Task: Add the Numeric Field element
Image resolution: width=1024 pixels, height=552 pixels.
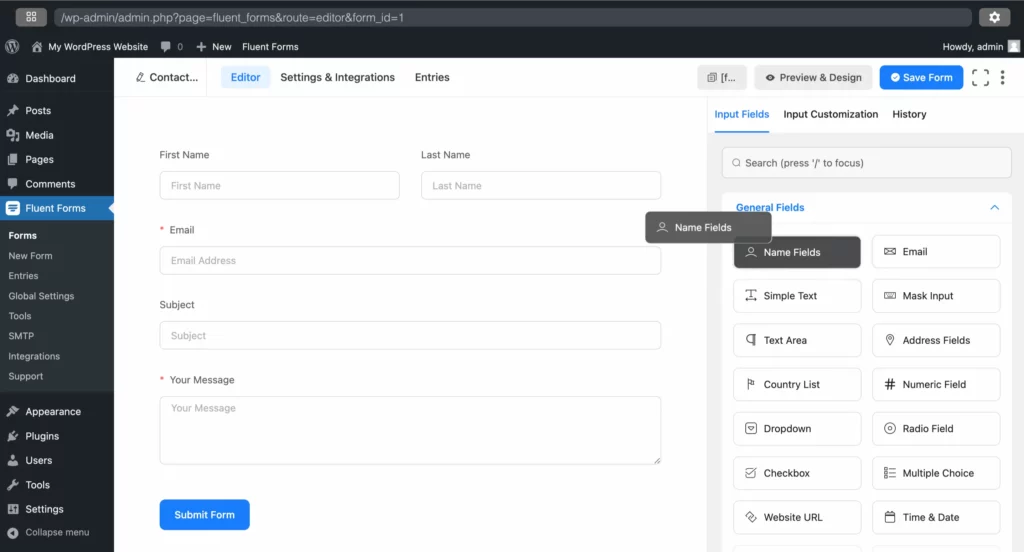Action: pos(936,384)
